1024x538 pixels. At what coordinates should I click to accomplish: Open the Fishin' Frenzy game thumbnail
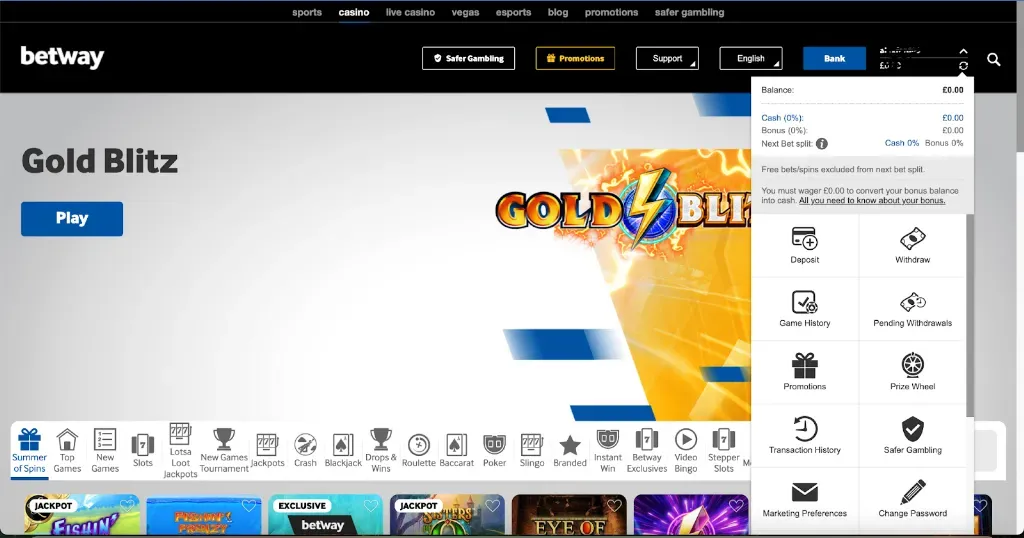click(x=204, y=516)
